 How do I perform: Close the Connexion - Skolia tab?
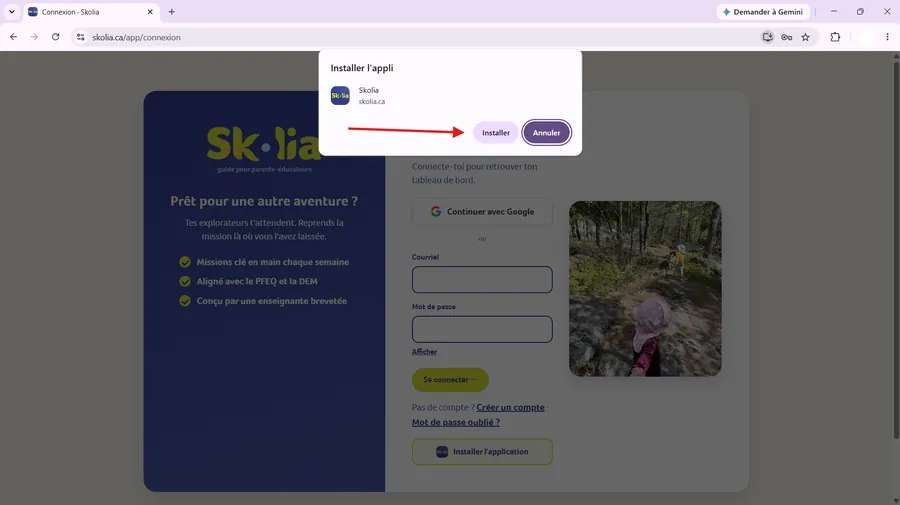(x=150, y=11)
